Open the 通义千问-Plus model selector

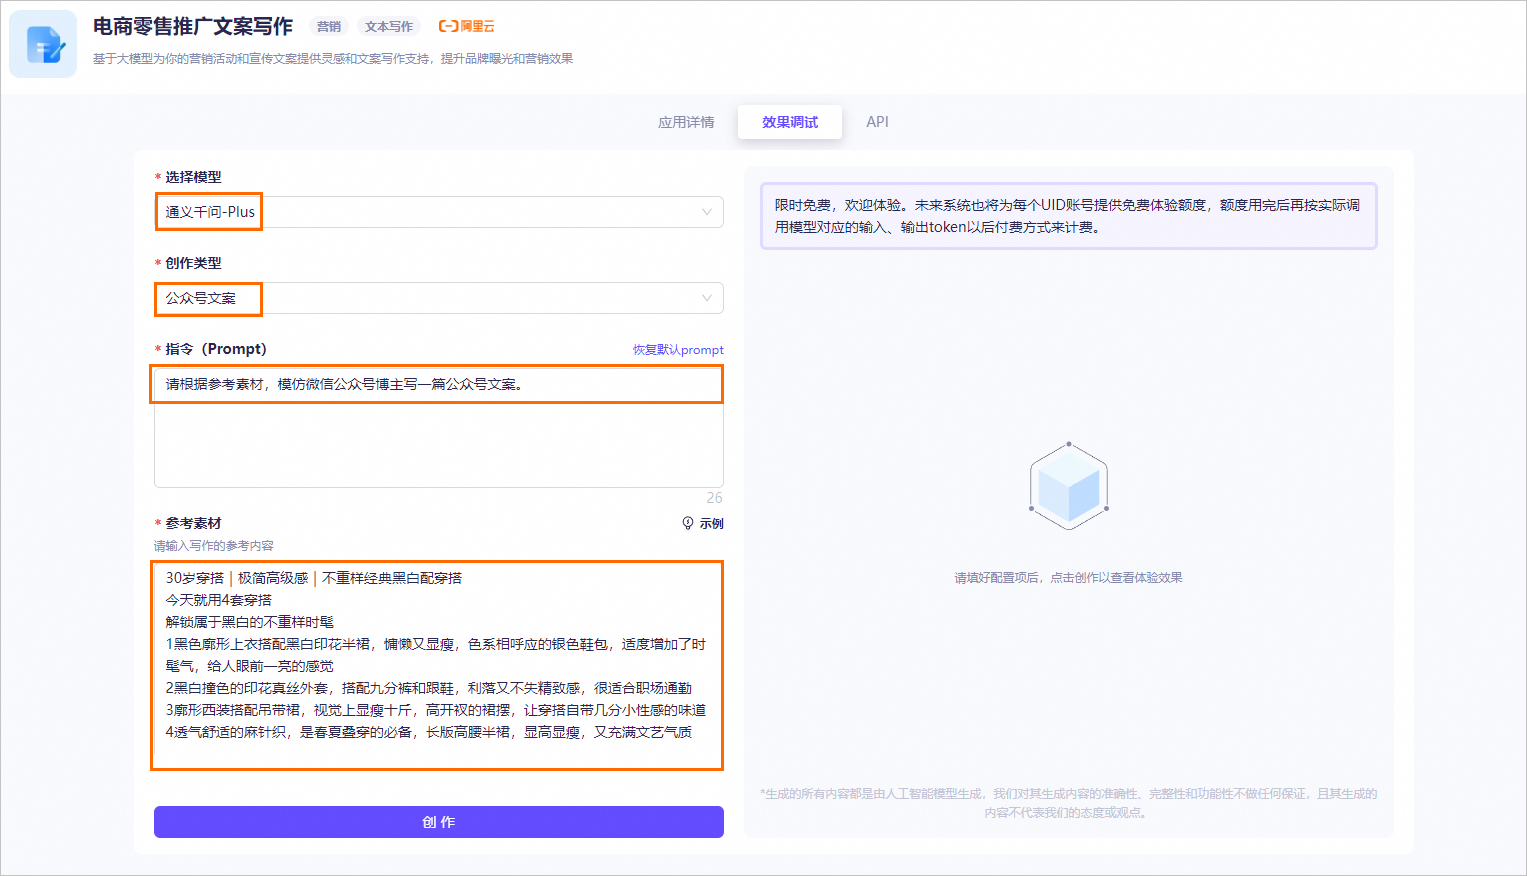point(439,212)
